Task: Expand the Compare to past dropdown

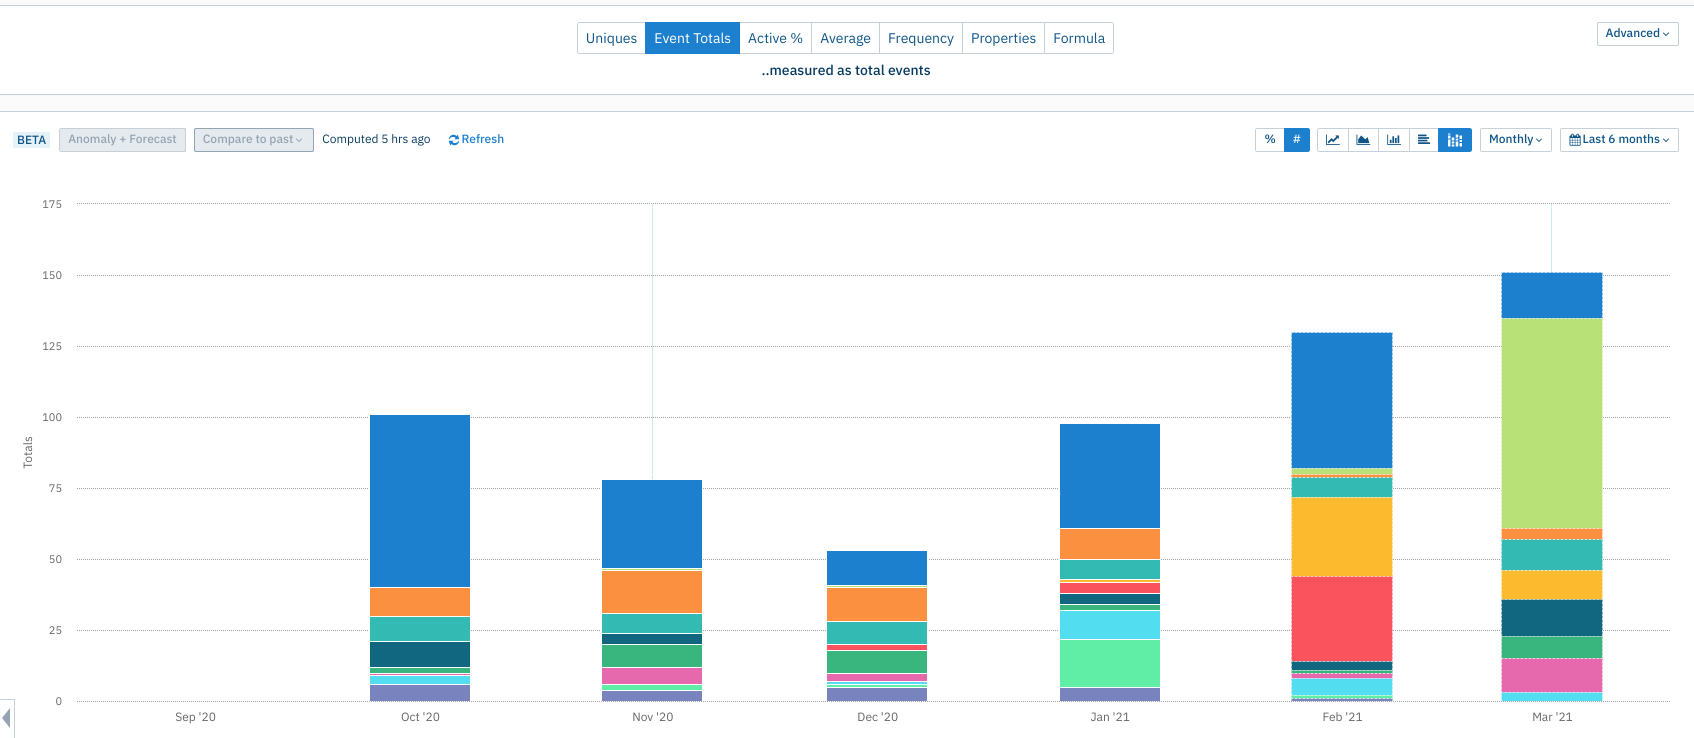Action: point(254,140)
